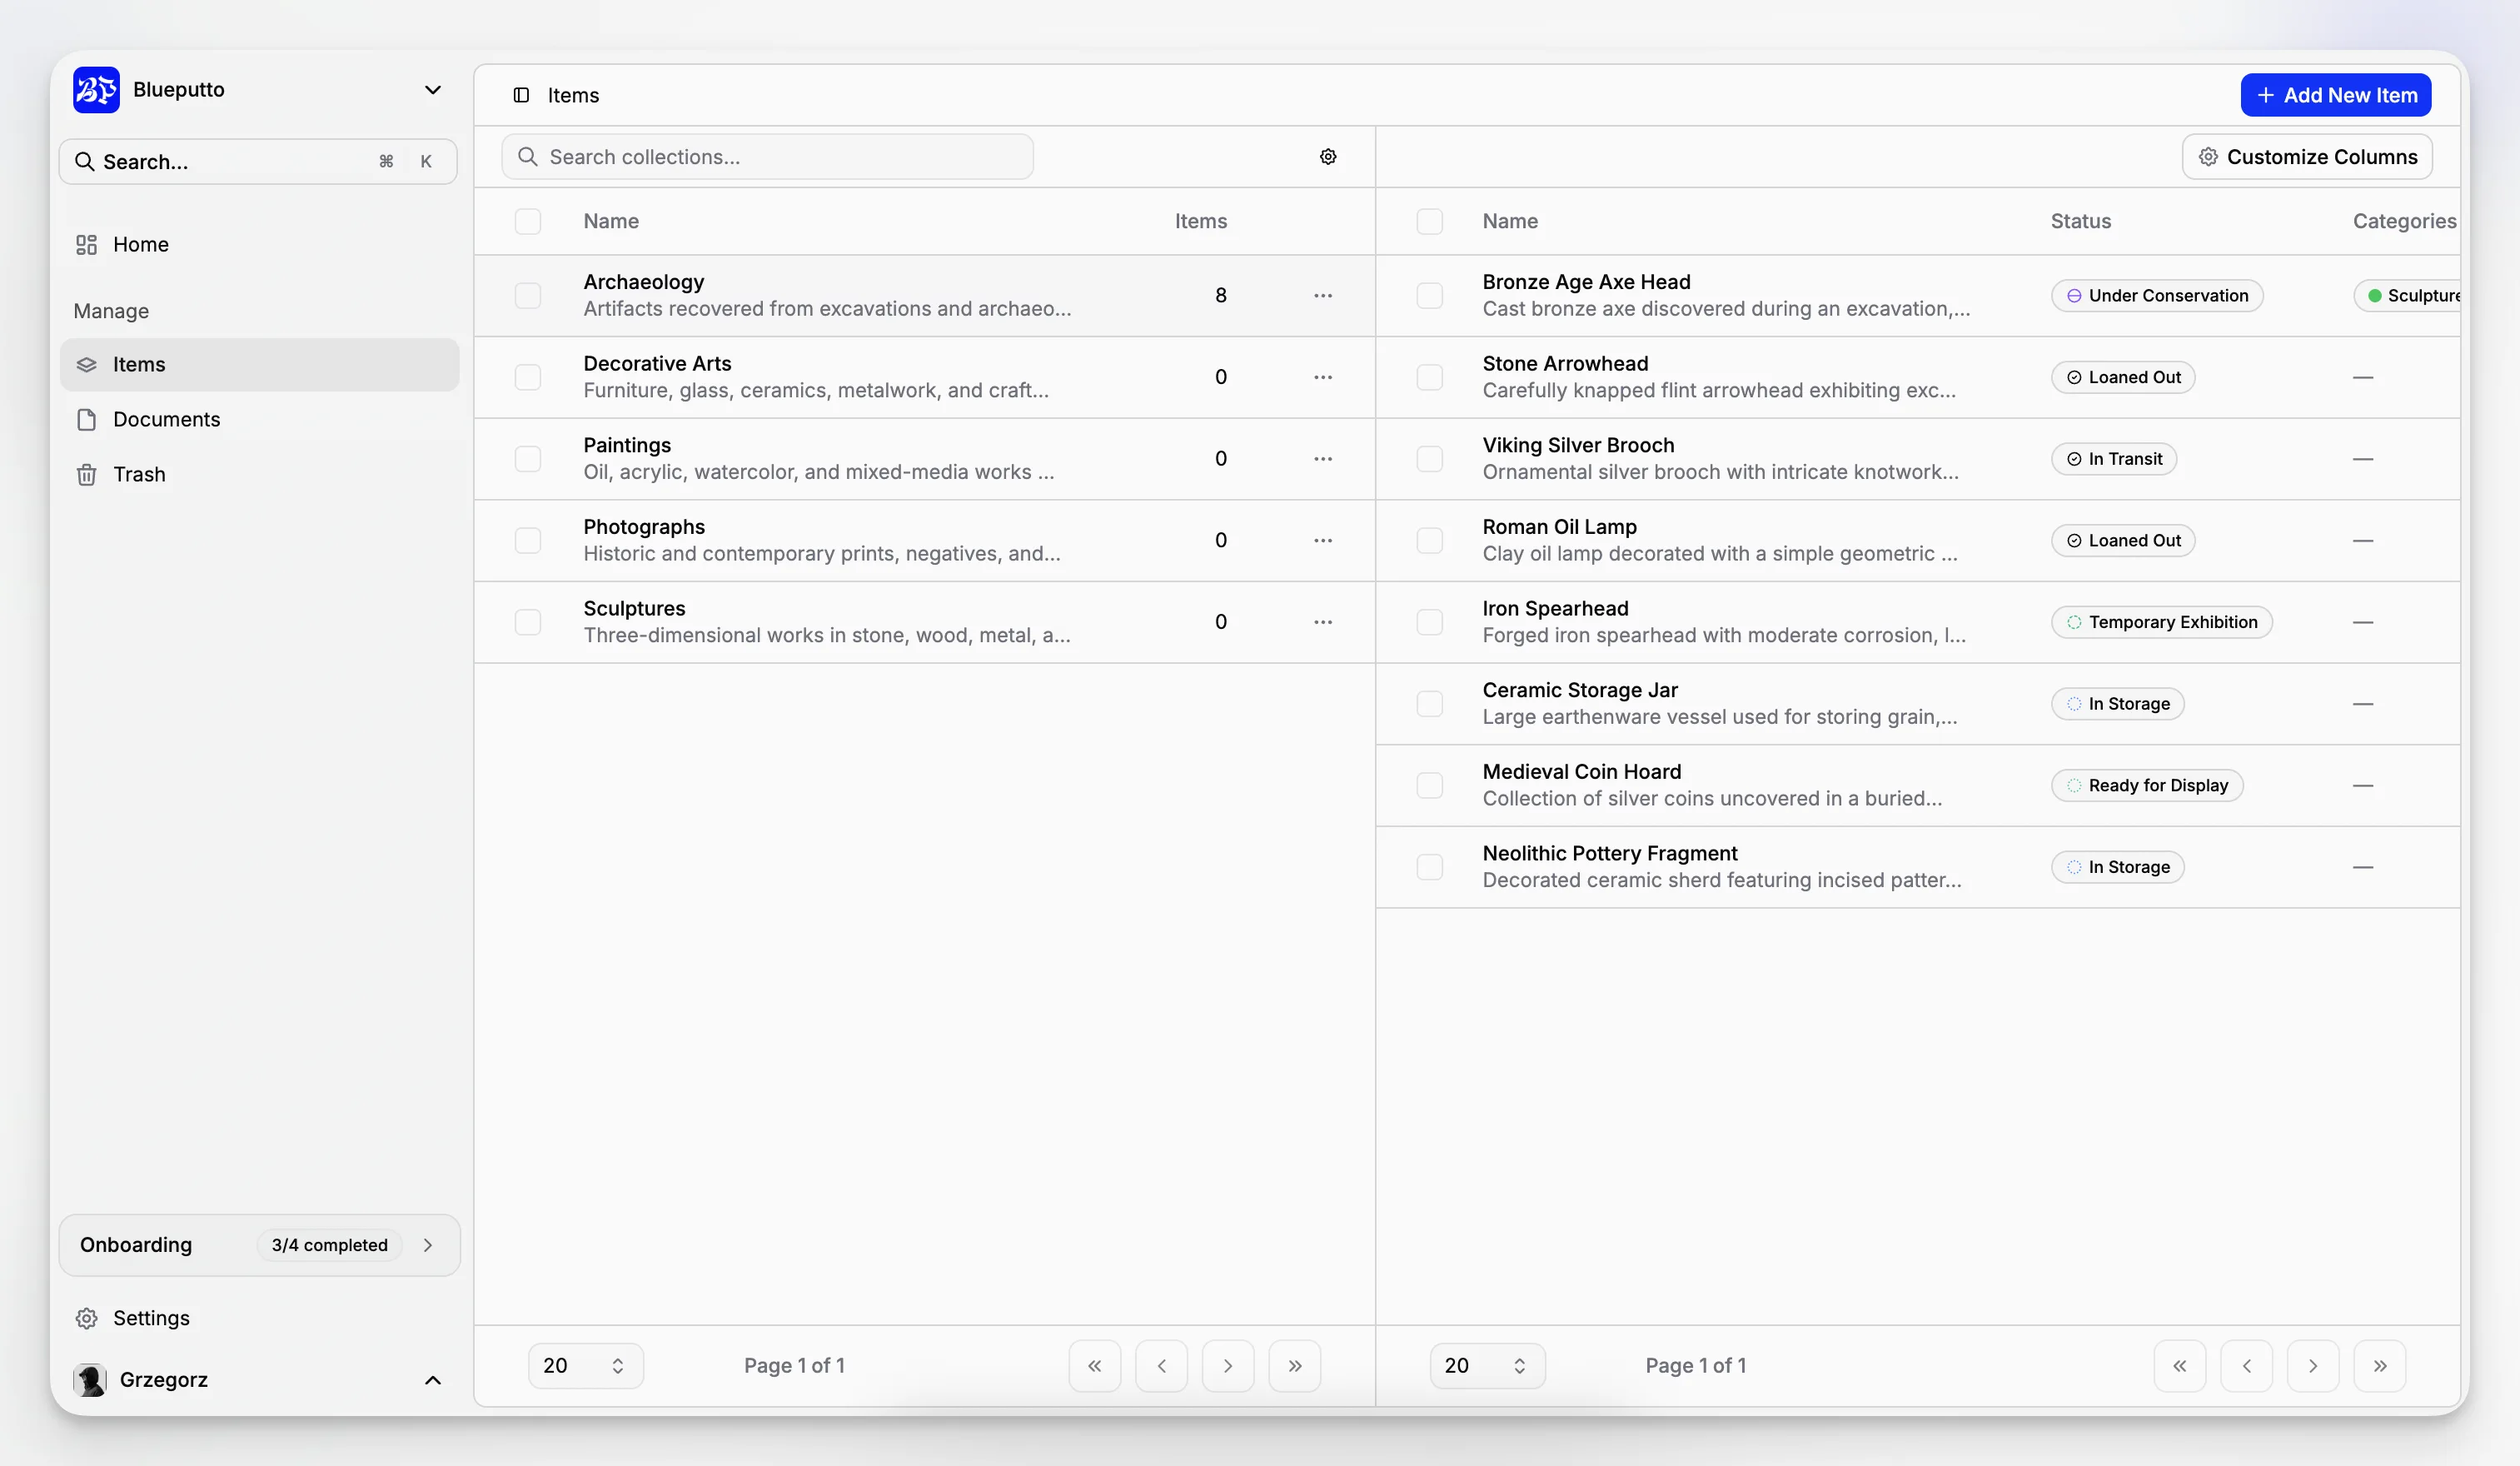Click the 3/4 completed onboarding progress badge
2520x1466 pixels.
329,1245
